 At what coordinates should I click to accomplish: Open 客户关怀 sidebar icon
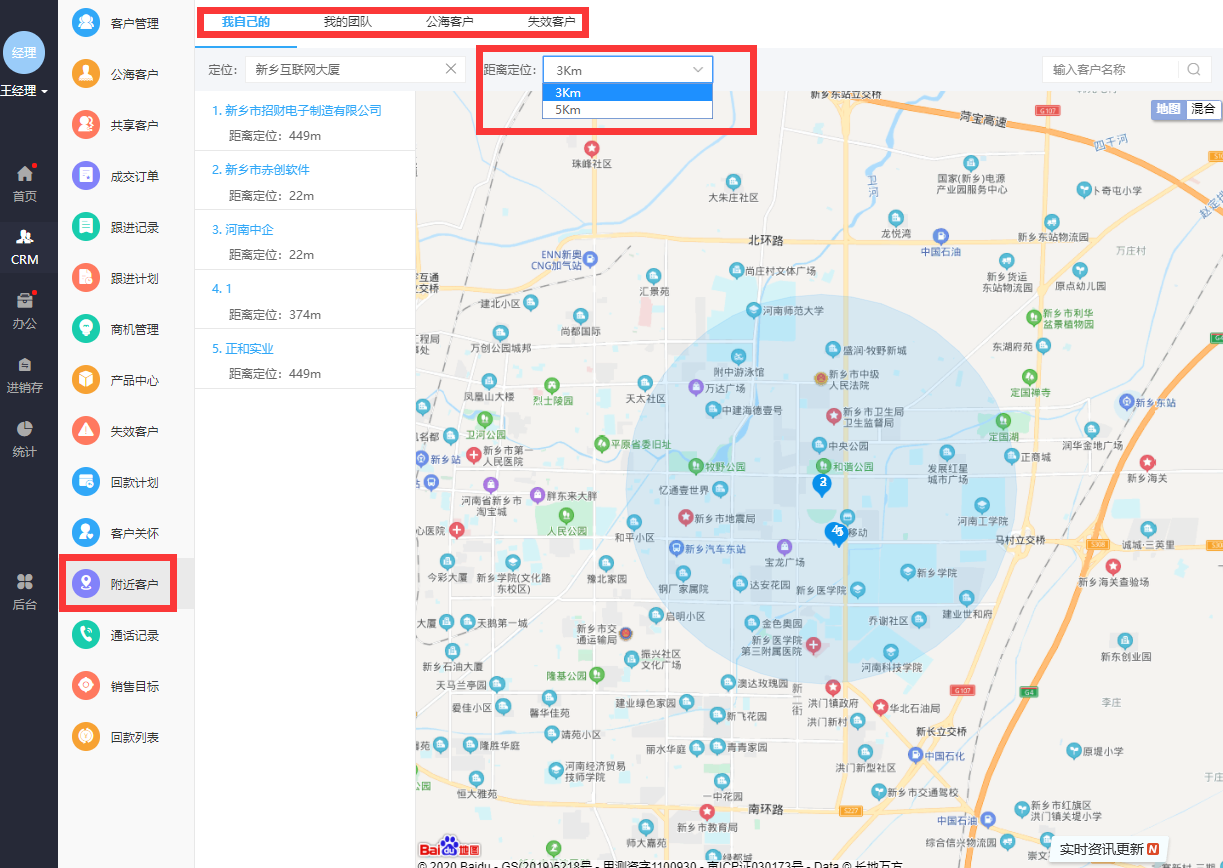coord(86,533)
